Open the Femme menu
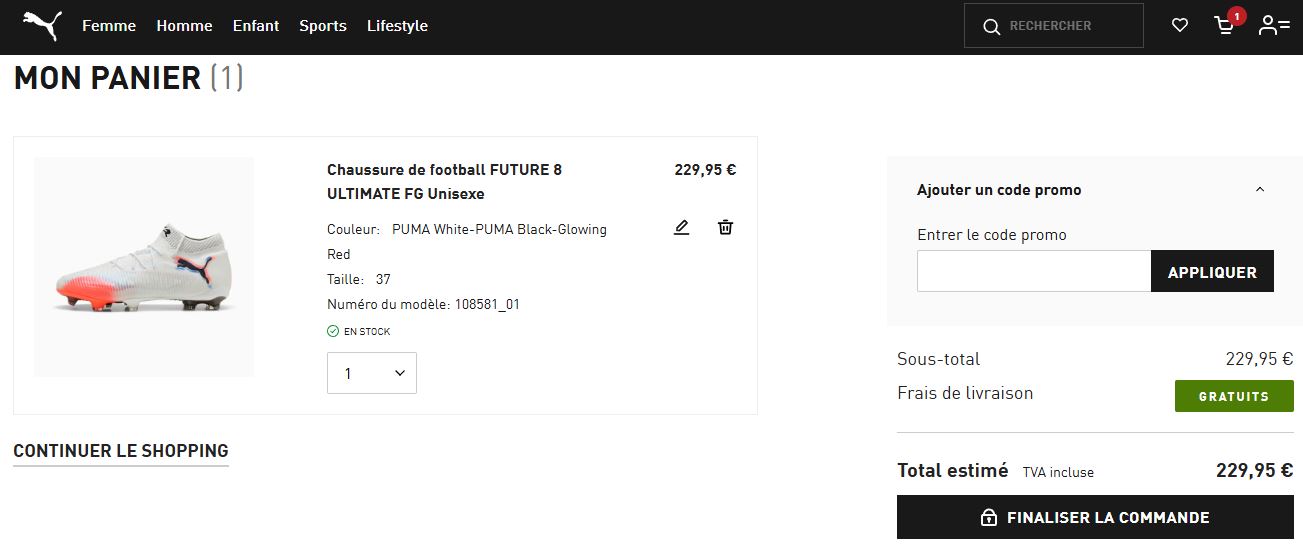Viewport: 1303px width, 546px height. [109, 26]
